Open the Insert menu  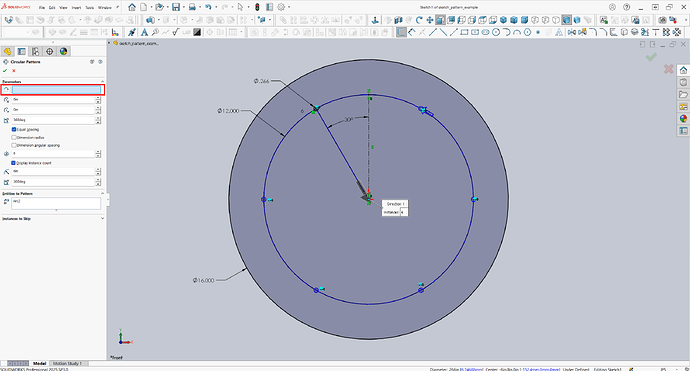click(x=76, y=7)
